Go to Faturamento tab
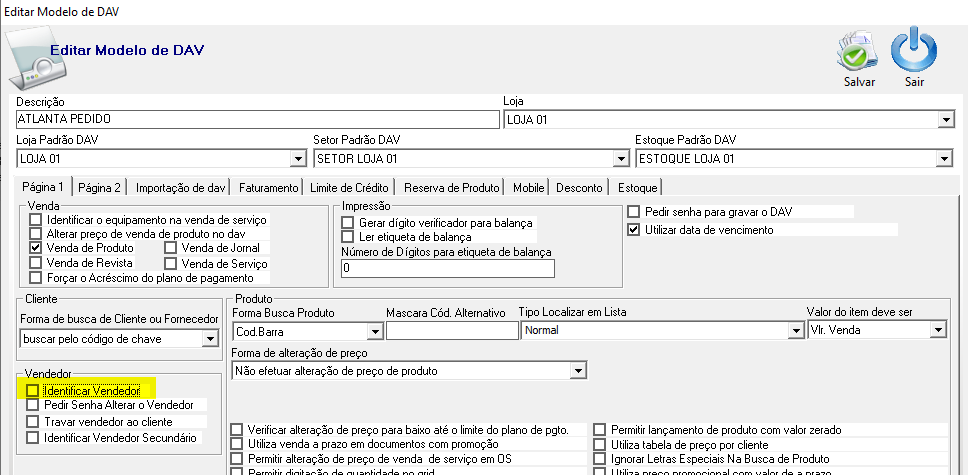This screenshot has height=475, width=968. pos(268,188)
